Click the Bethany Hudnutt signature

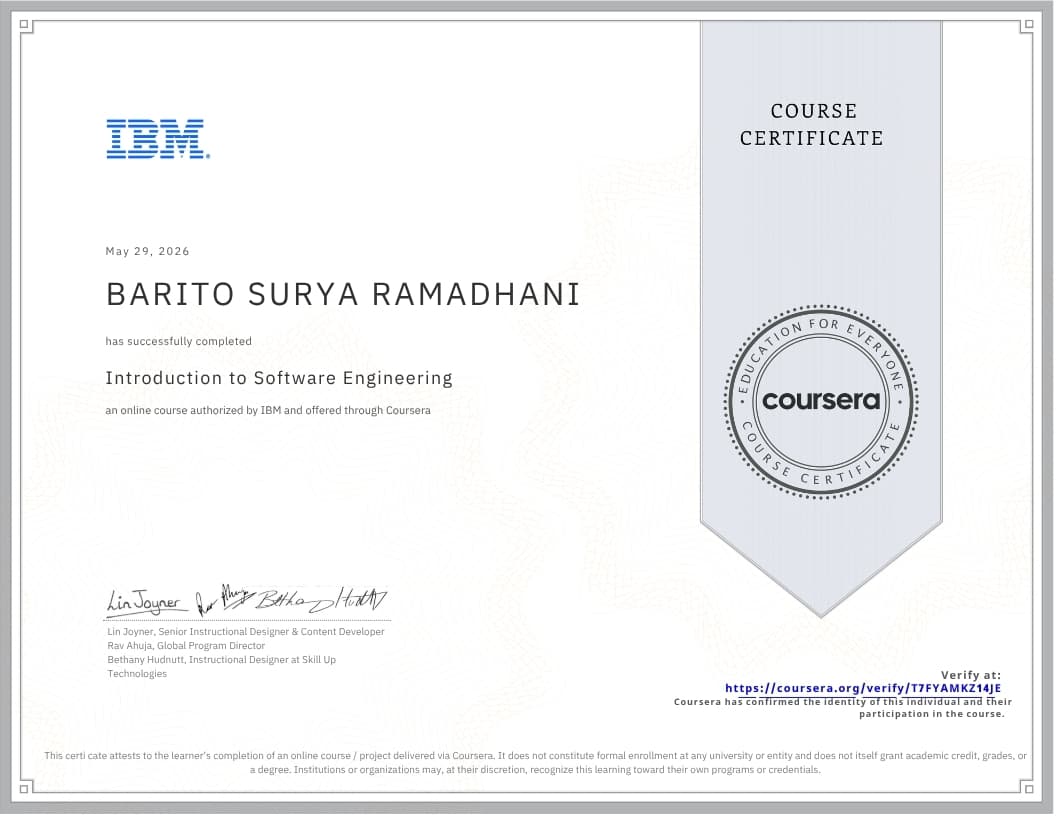tap(321, 601)
